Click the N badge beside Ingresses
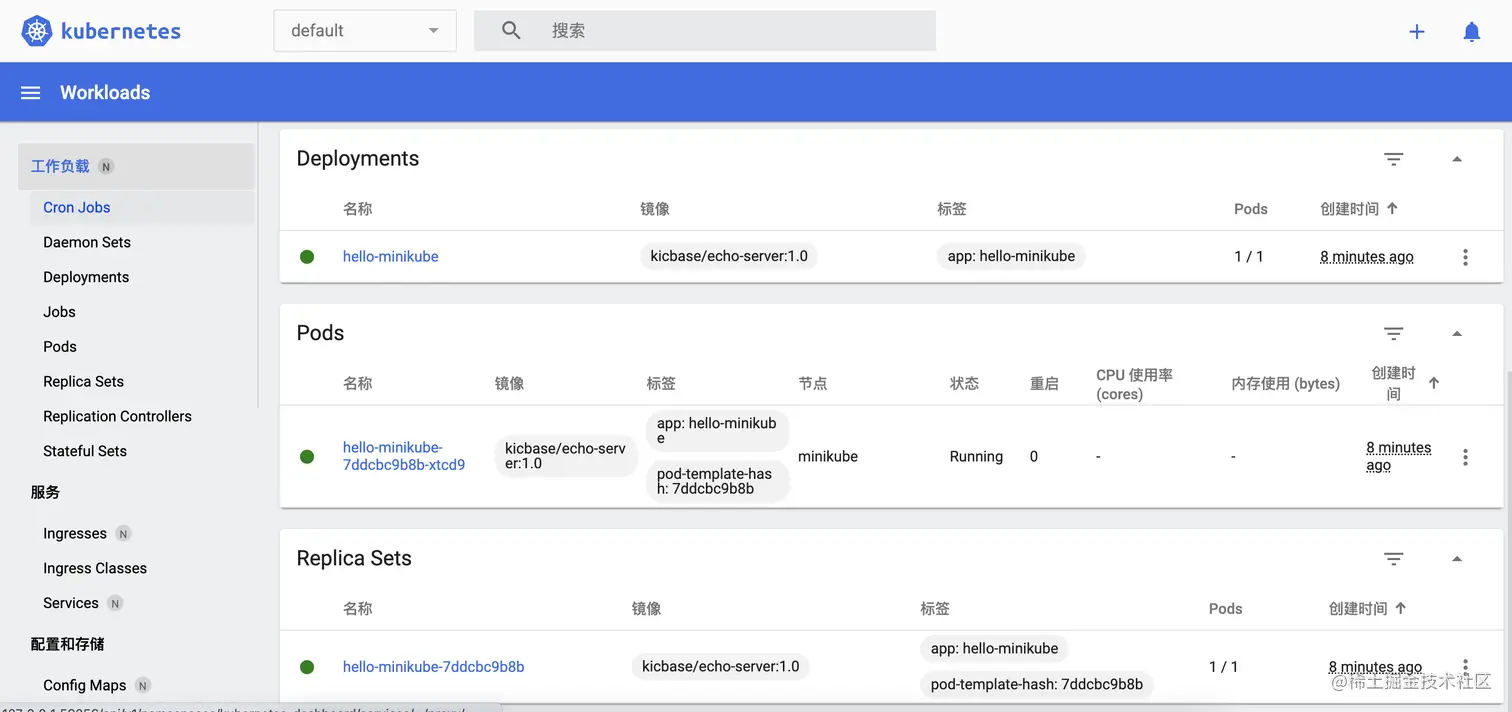Screen dimensions: 1512x712 click(124, 534)
